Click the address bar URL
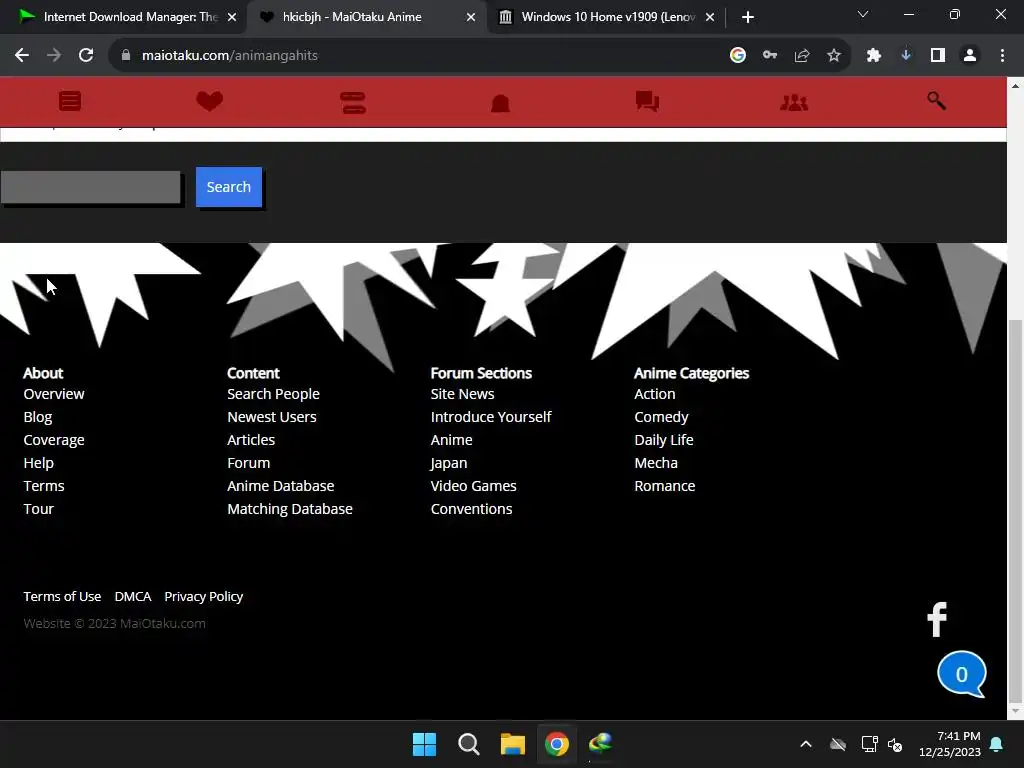The width and height of the screenshot is (1024, 768). pyautogui.click(x=230, y=56)
